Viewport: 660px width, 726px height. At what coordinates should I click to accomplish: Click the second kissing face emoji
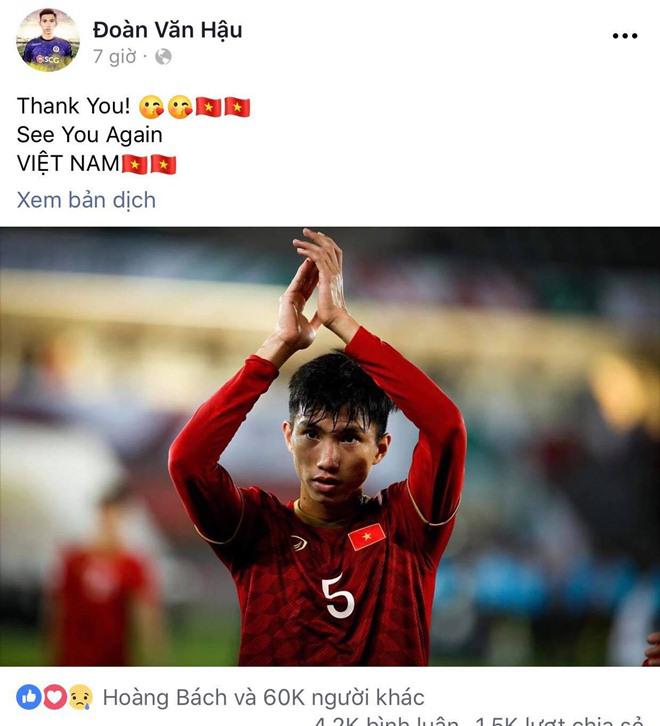point(180,107)
